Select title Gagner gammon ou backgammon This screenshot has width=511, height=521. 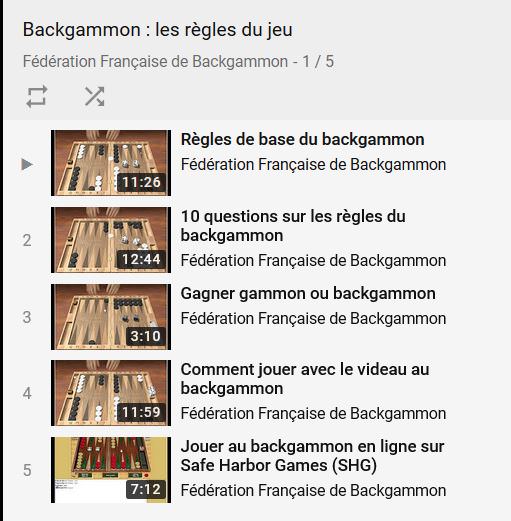[308, 294]
